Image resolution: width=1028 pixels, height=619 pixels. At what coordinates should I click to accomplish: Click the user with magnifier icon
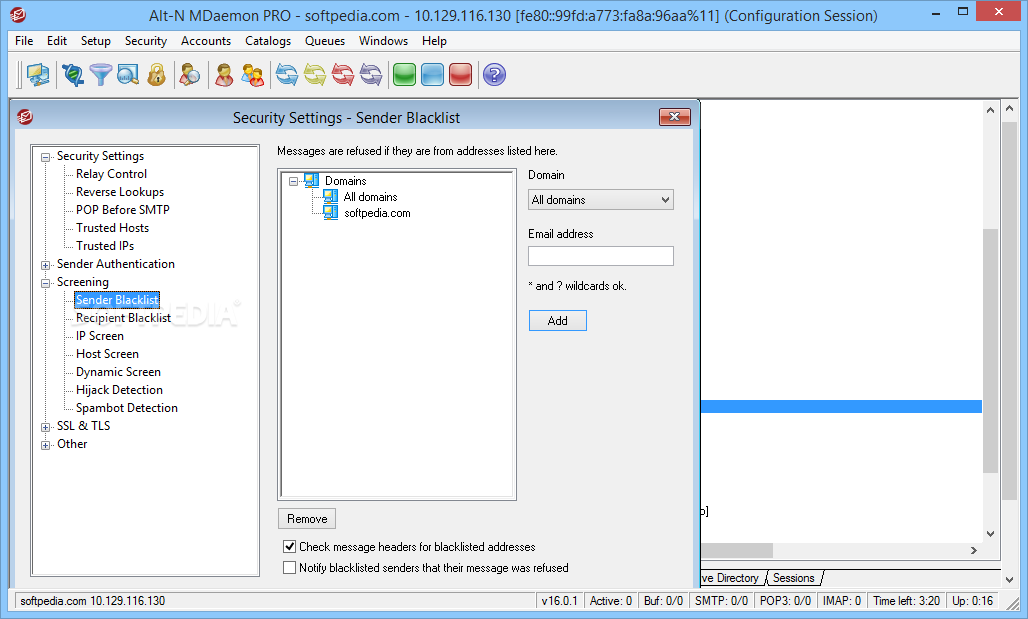click(189, 75)
